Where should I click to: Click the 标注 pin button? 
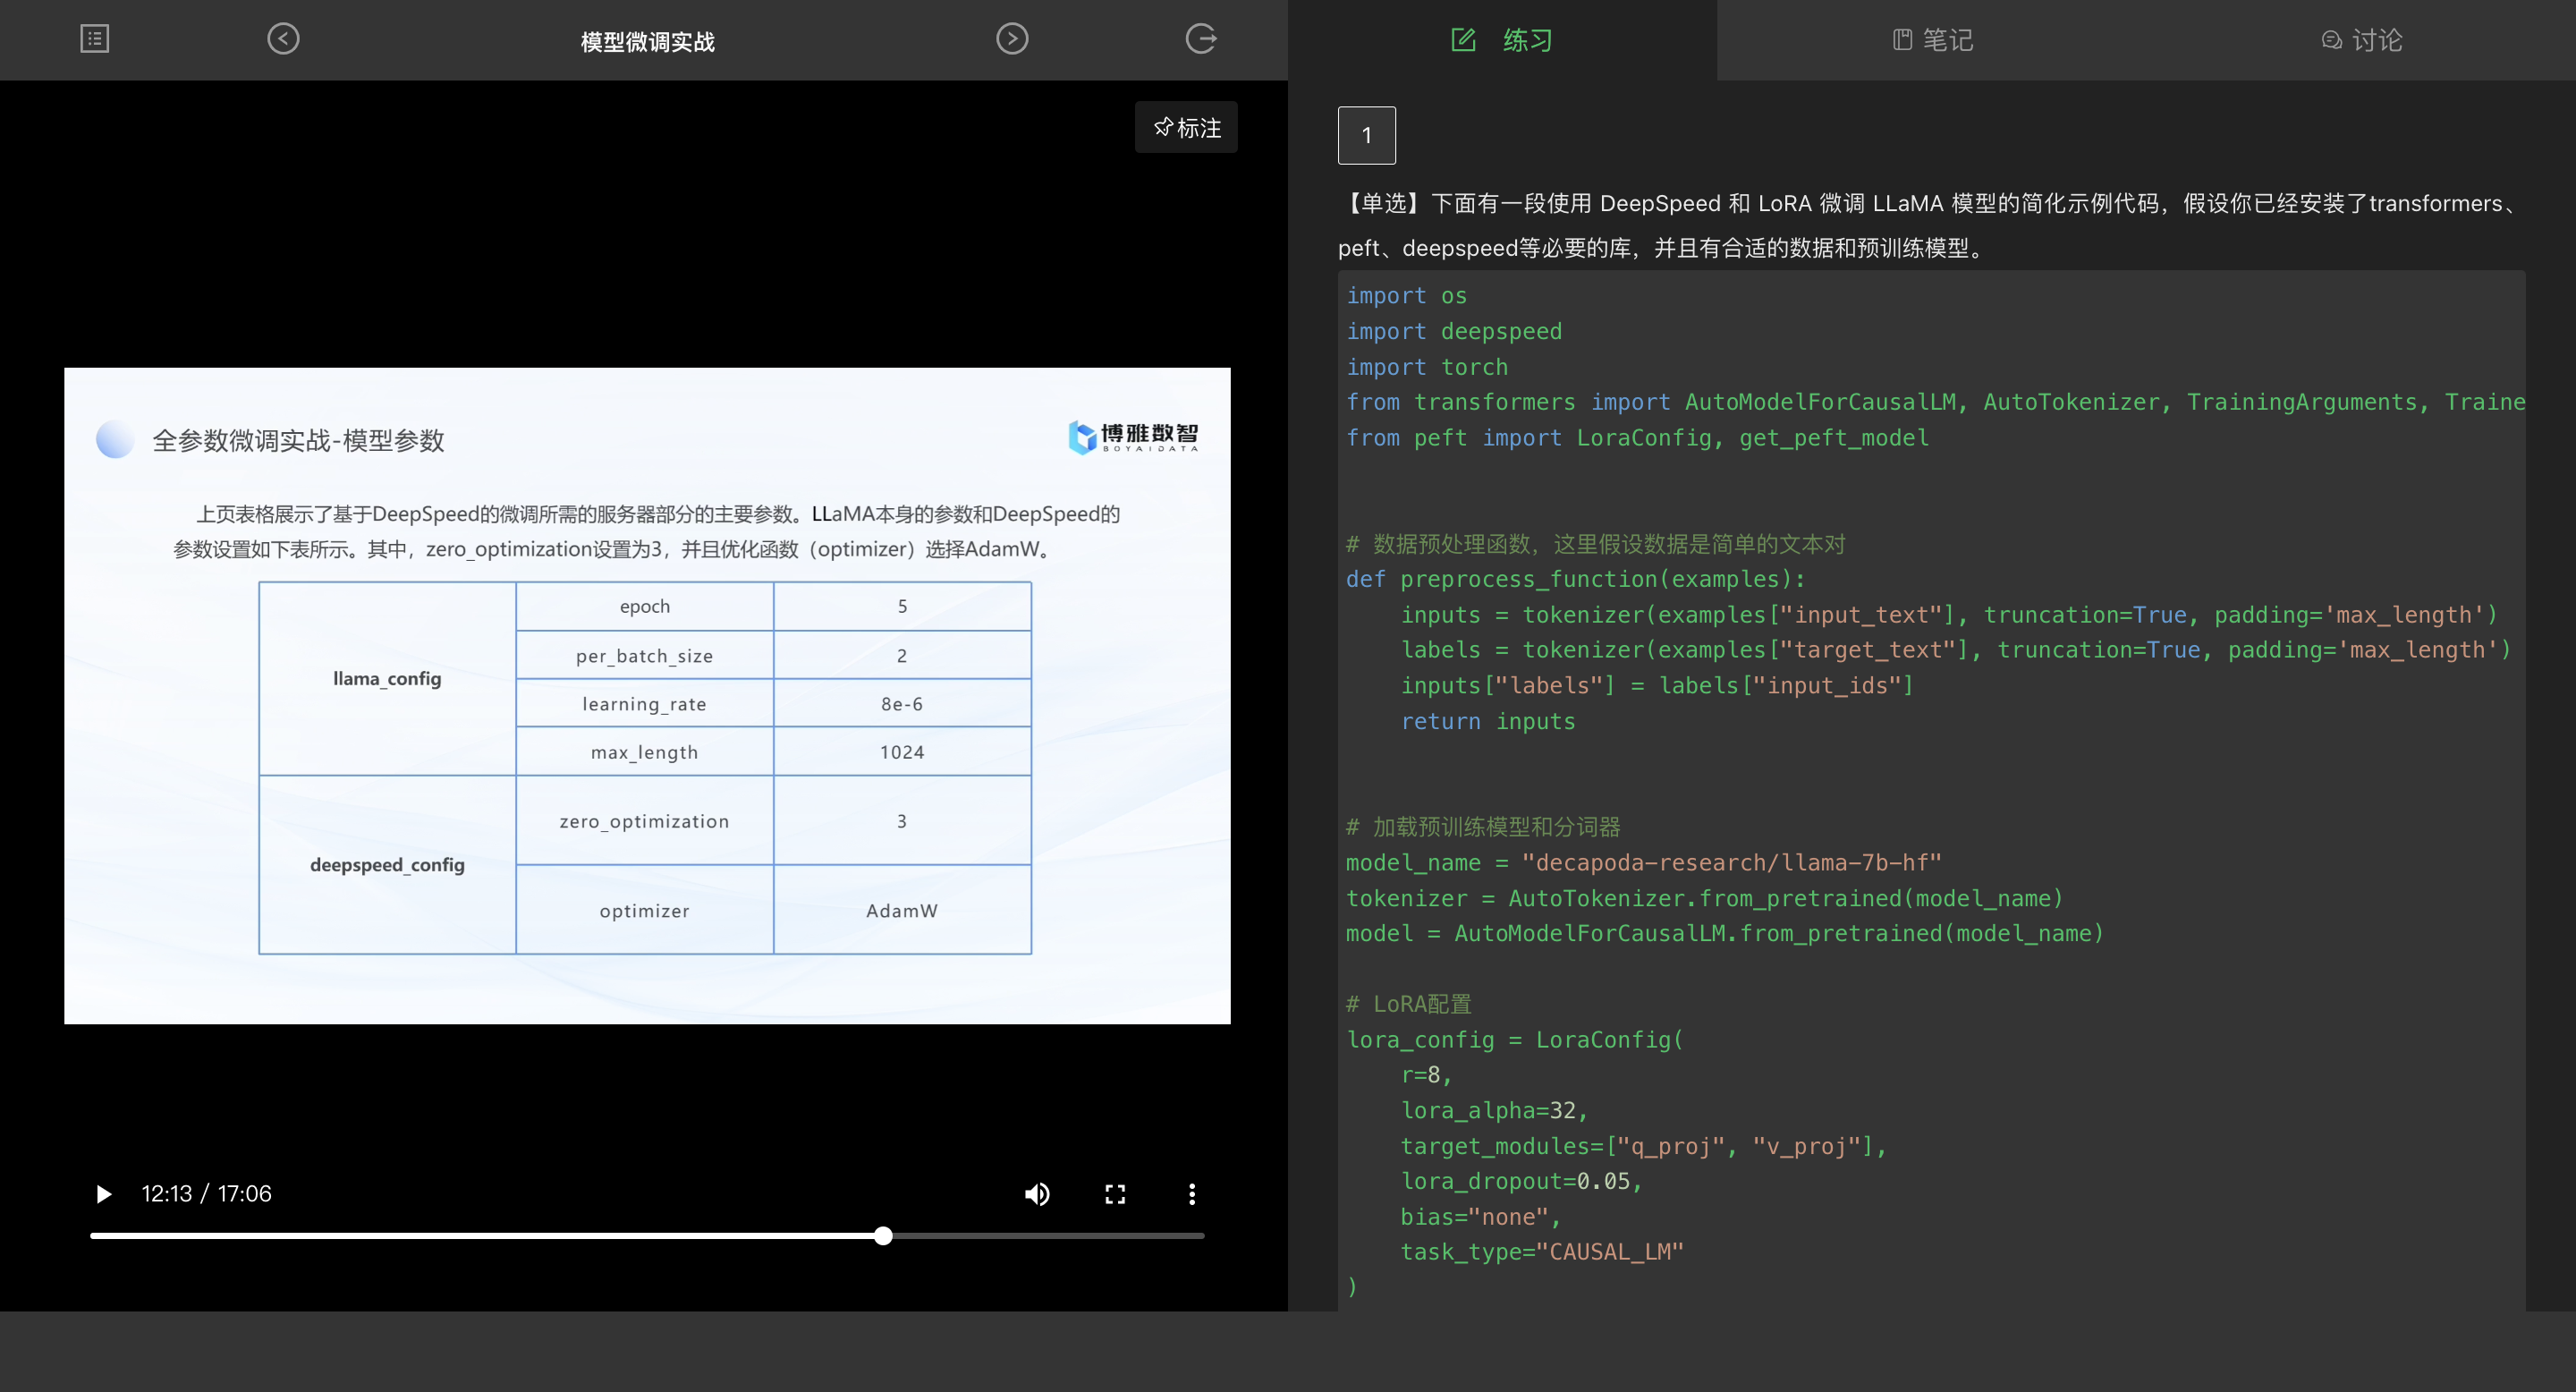click(x=1186, y=127)
